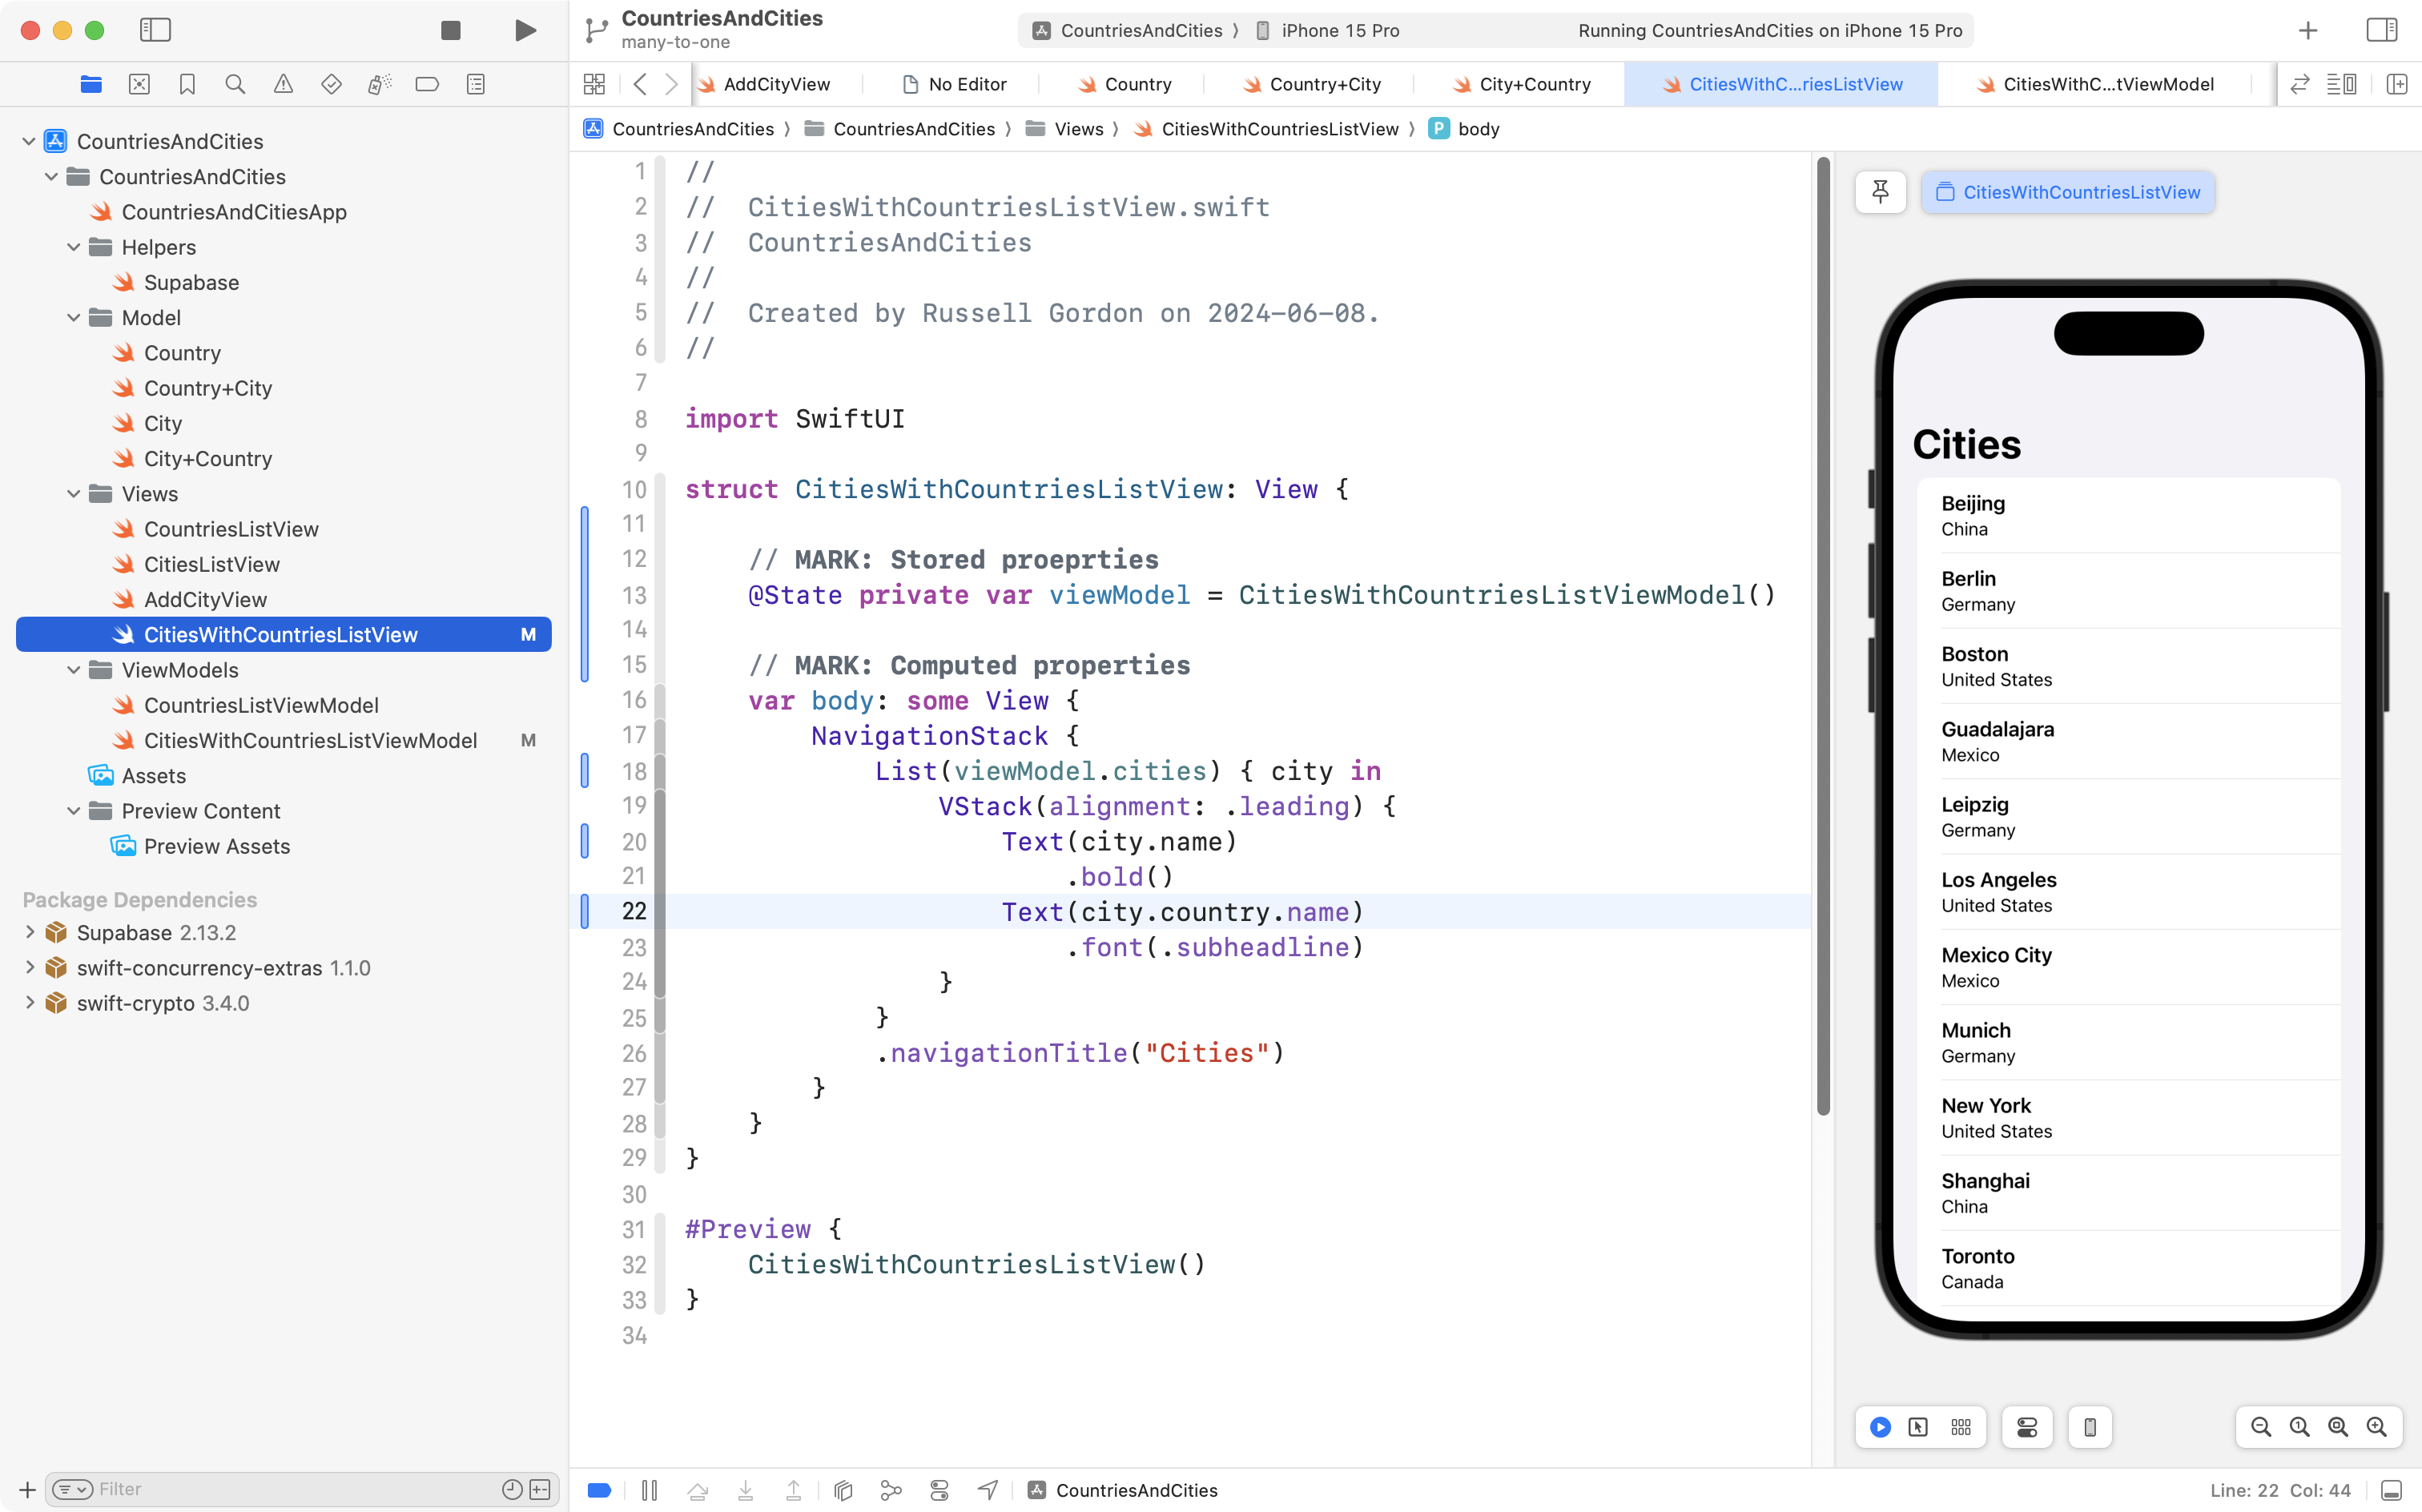Click the add plus button in toolbar
2422x1512 pixels.
[x=2308, y=30]
